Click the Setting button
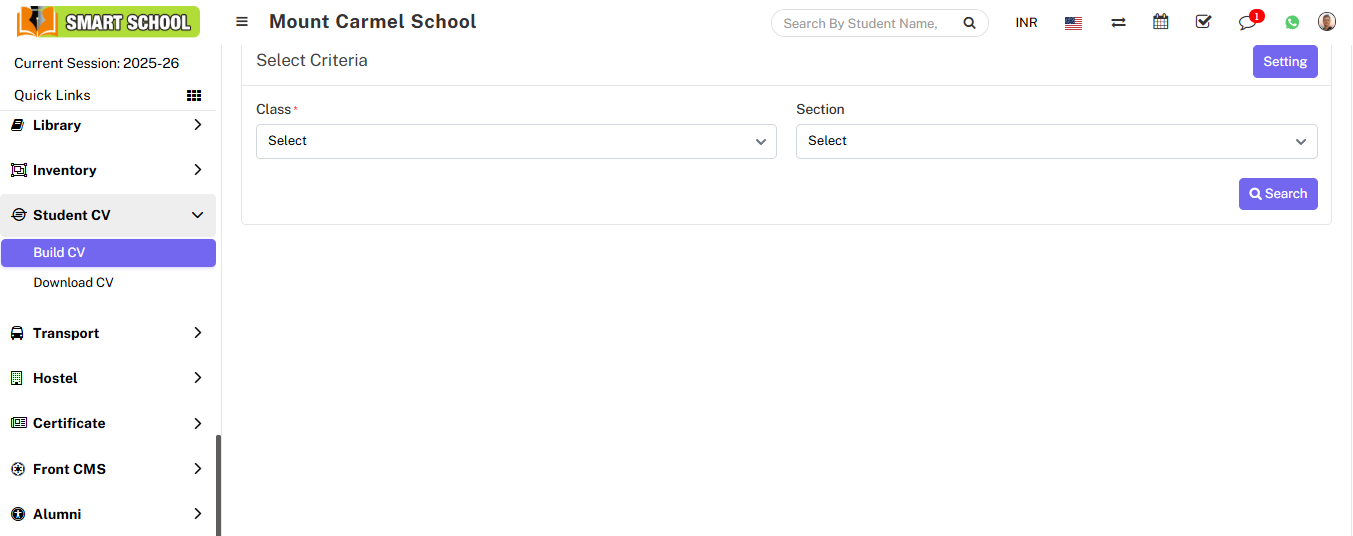Image resolution: width=1353 pixels, height=536 pixels. pyautogui.click(x=1284, y=62)
